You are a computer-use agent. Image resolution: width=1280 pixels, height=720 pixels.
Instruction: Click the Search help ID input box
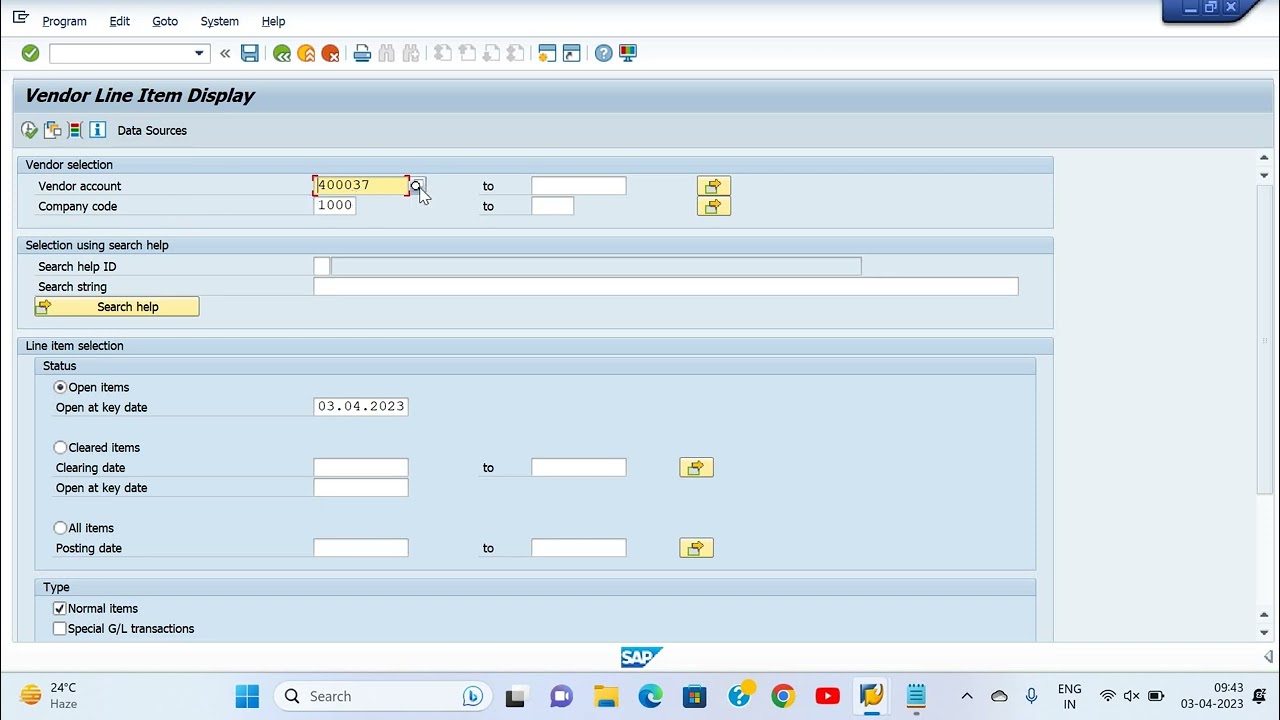coord(321,266)
